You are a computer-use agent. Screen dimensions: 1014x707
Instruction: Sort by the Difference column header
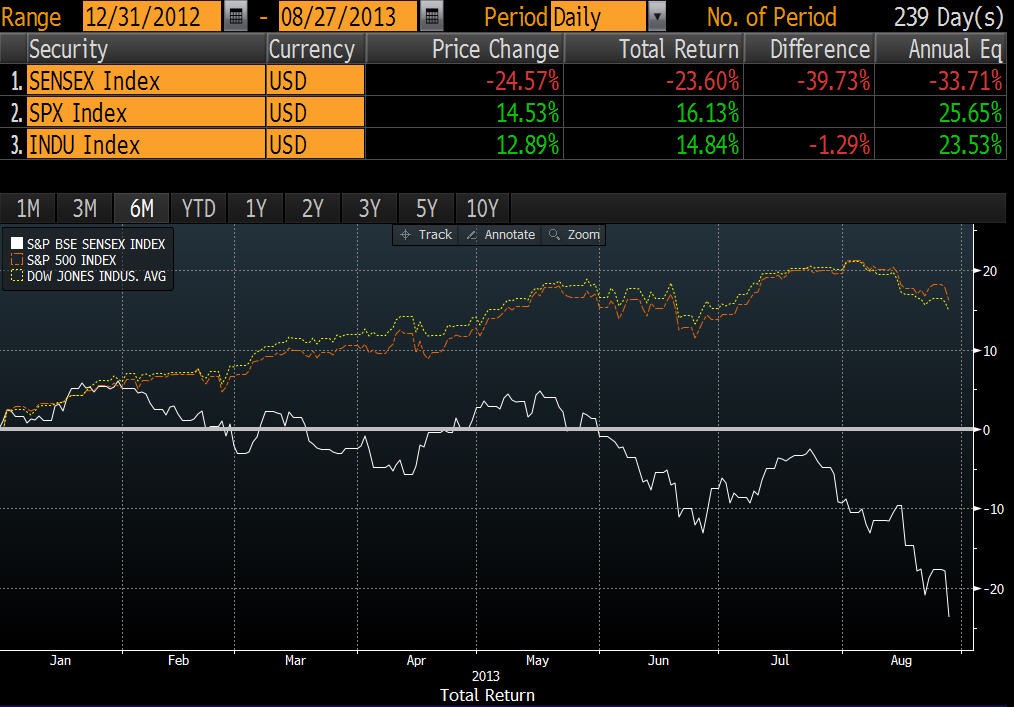coord(810,49)
